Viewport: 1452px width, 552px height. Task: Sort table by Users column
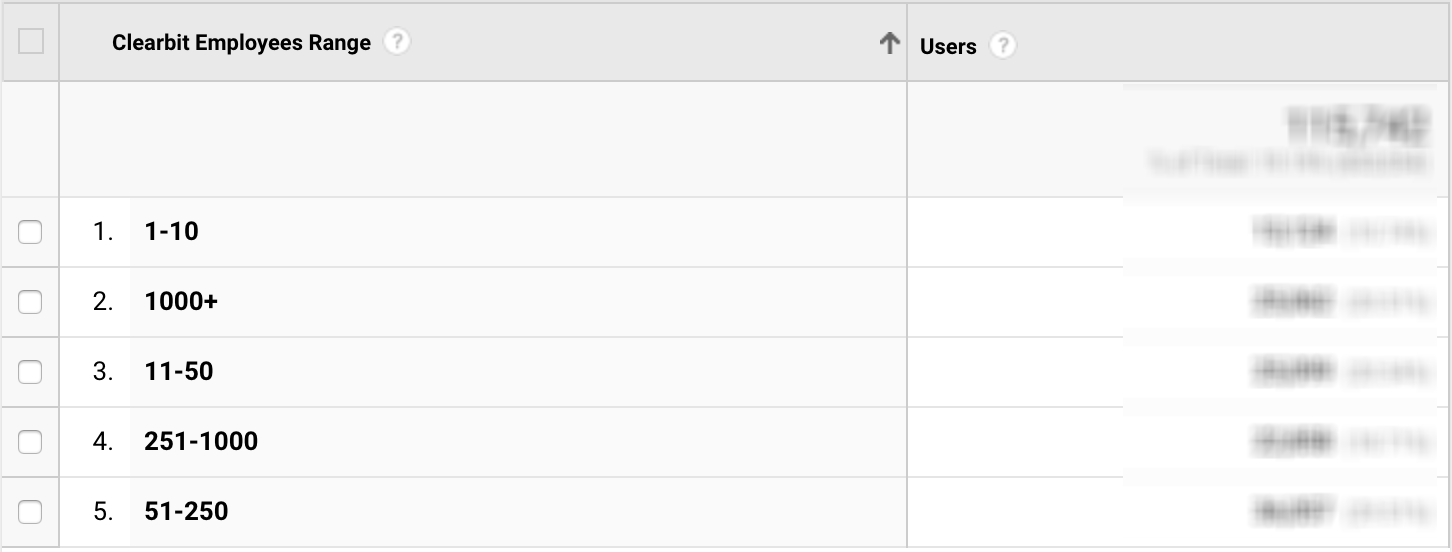click(948, 46)
